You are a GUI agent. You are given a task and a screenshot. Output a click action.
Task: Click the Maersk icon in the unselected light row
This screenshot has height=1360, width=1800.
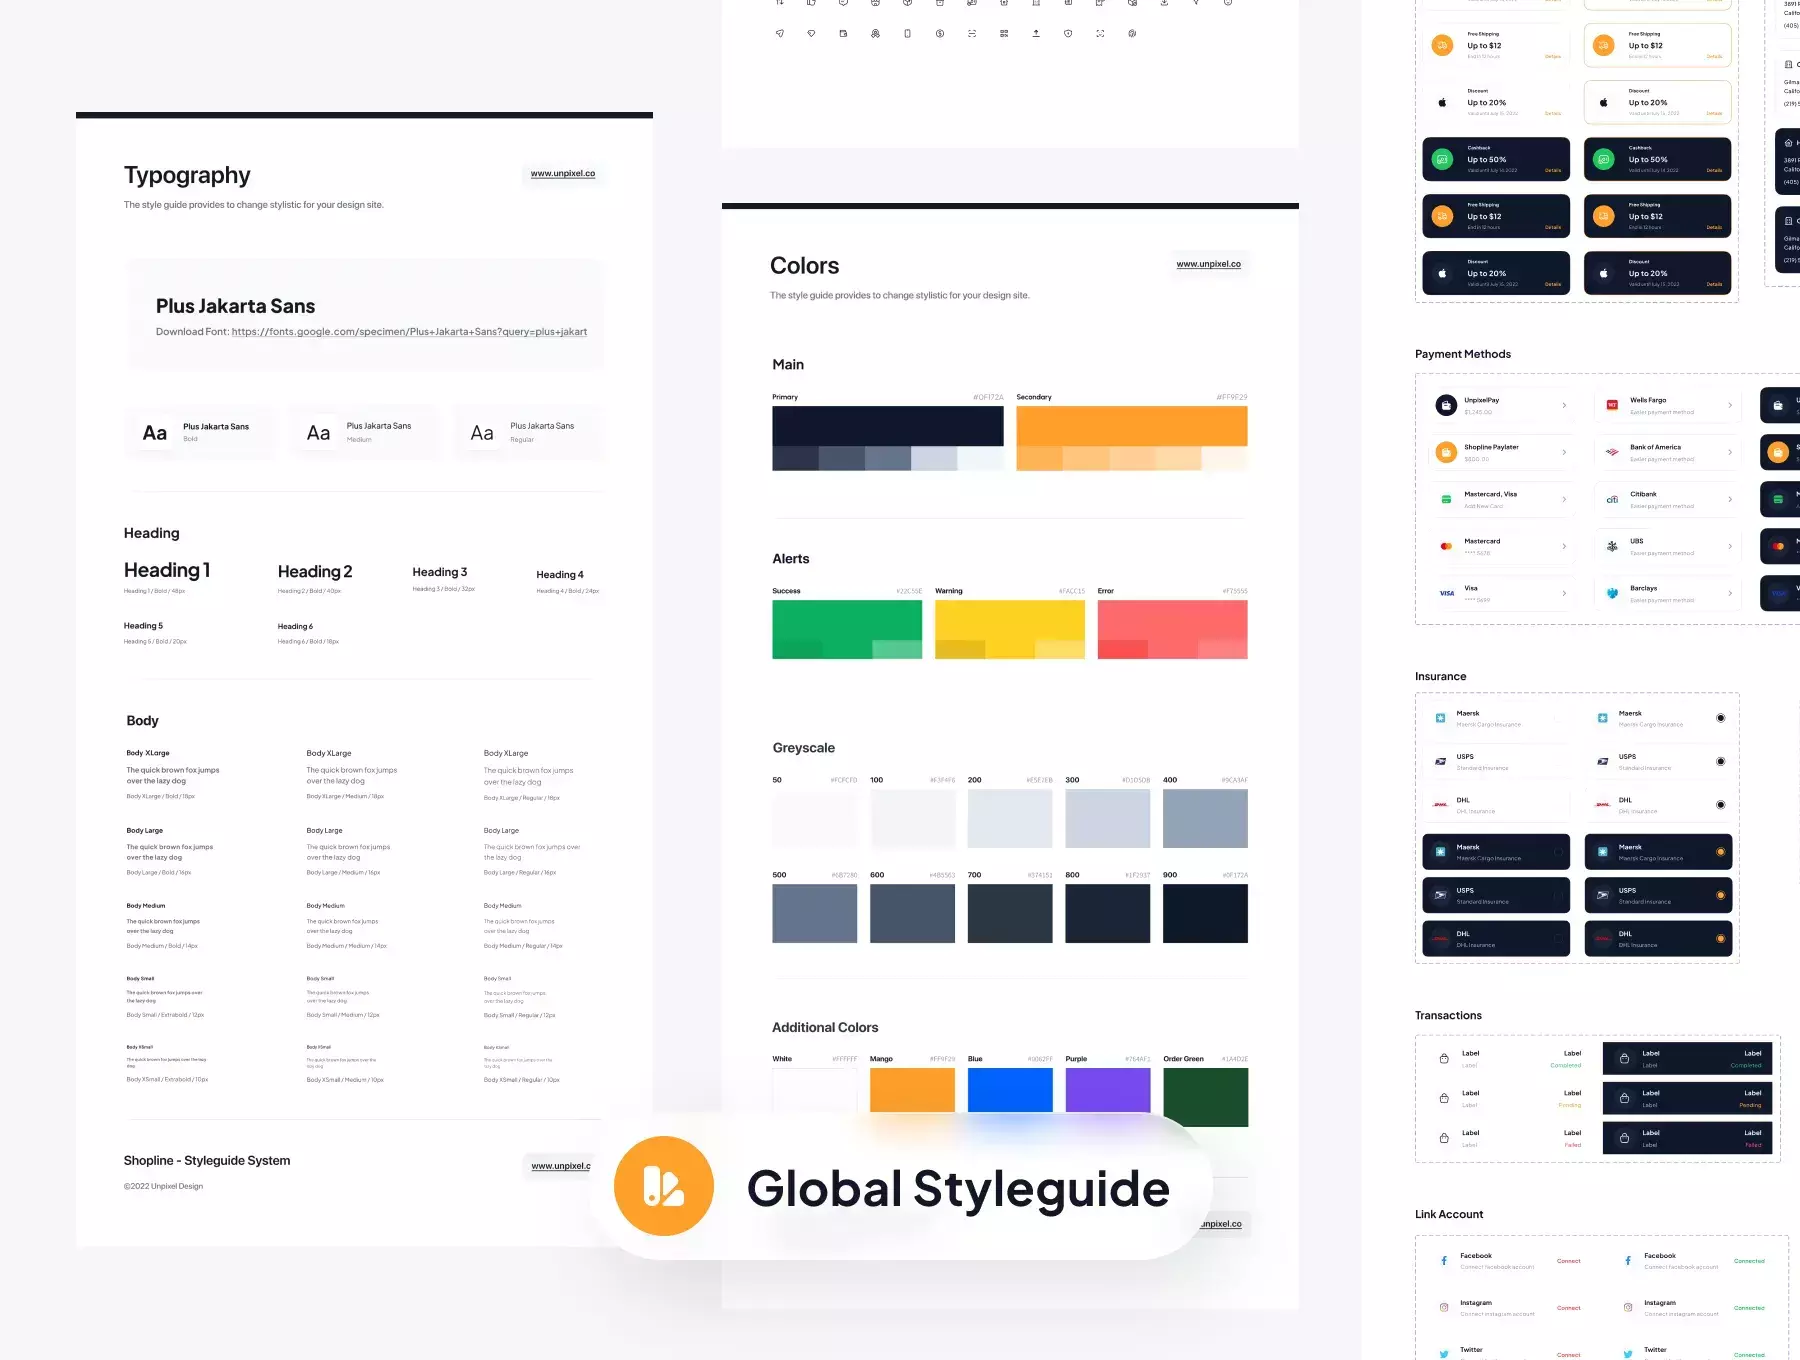(x=1441, y=718)
